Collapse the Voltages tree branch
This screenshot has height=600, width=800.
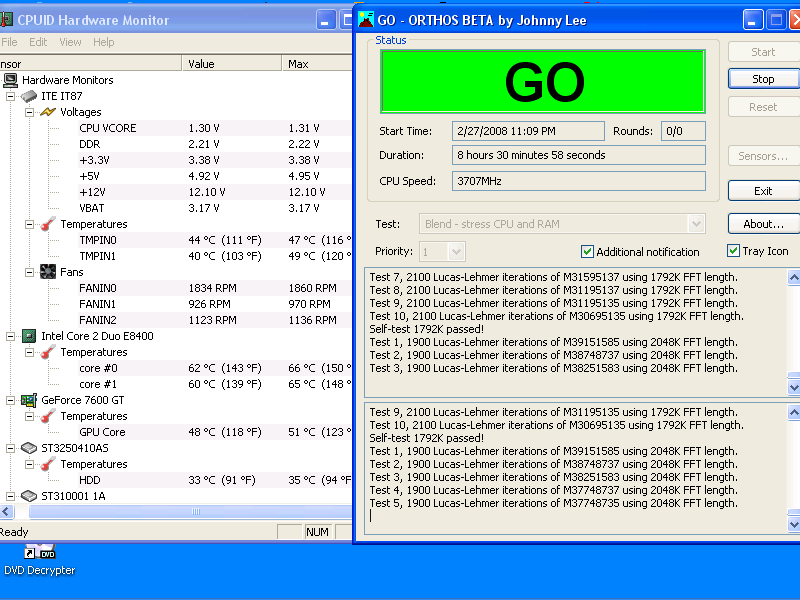pyautogui.click(x=30, y=112)
